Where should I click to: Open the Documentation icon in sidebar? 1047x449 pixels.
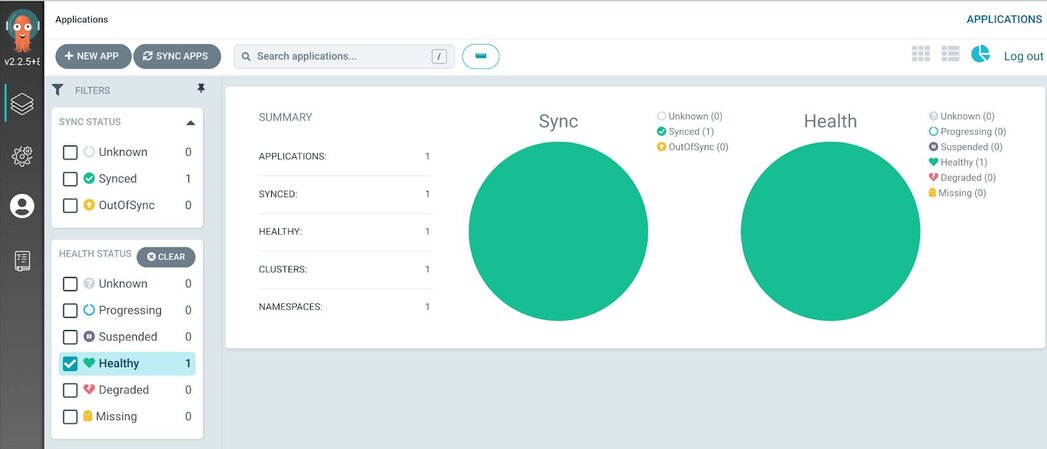coord(22,260)
